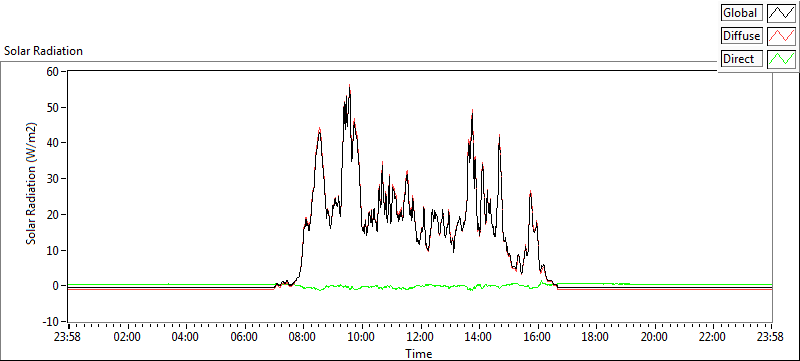Viewport: 800px width, 361px height.
Task: Click the 02:00 time axis label
Action: coord(128,337)
